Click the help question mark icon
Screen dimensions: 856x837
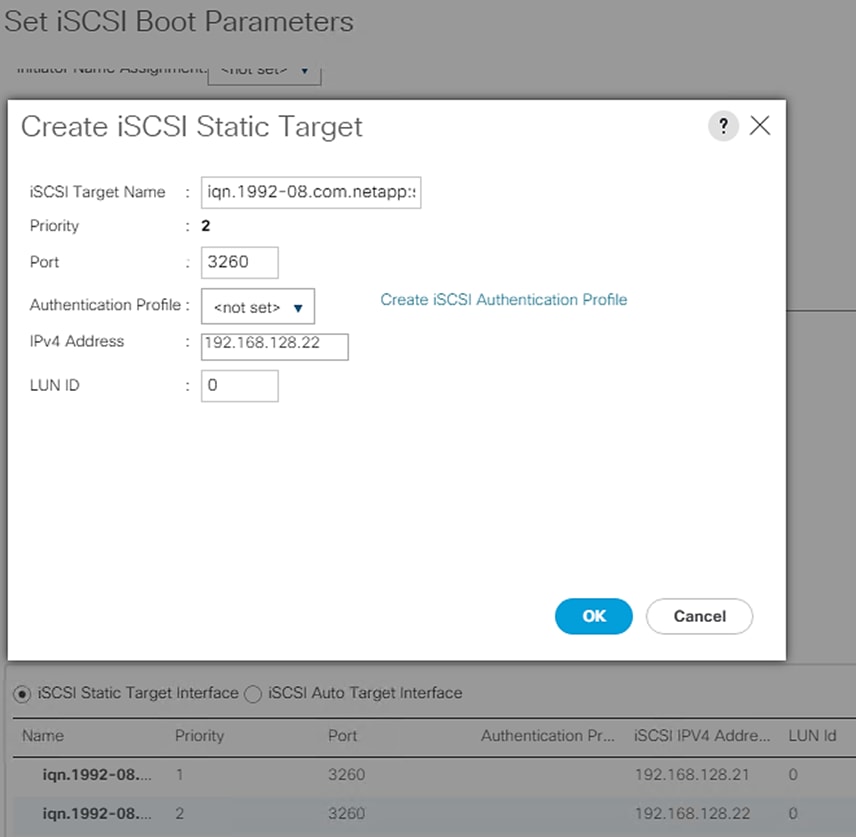point(723,126)
